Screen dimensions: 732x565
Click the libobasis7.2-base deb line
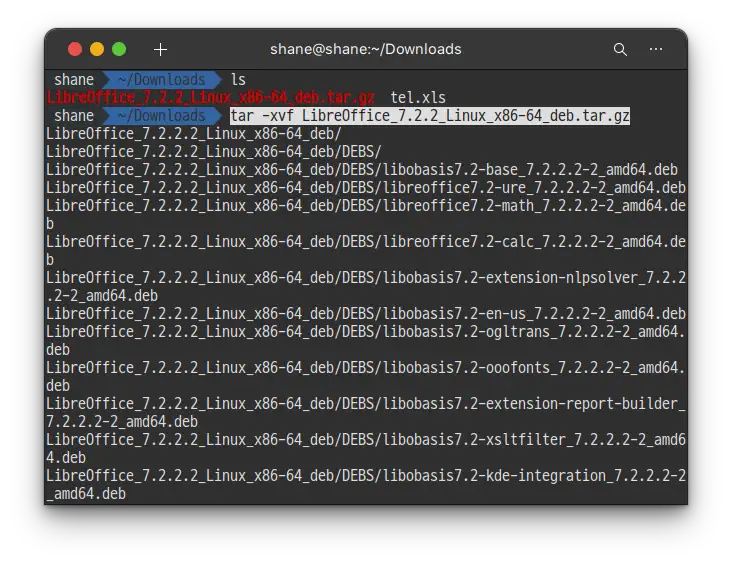[x=362, y=170]
